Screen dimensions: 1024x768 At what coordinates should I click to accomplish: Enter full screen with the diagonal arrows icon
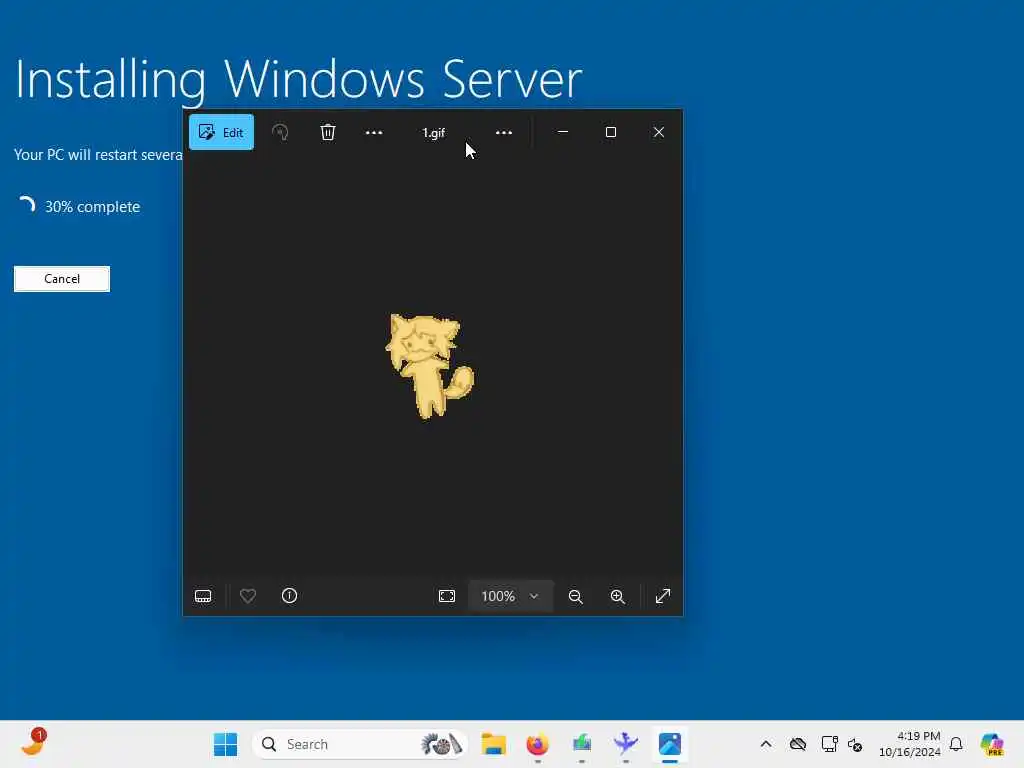pos(663,596)
